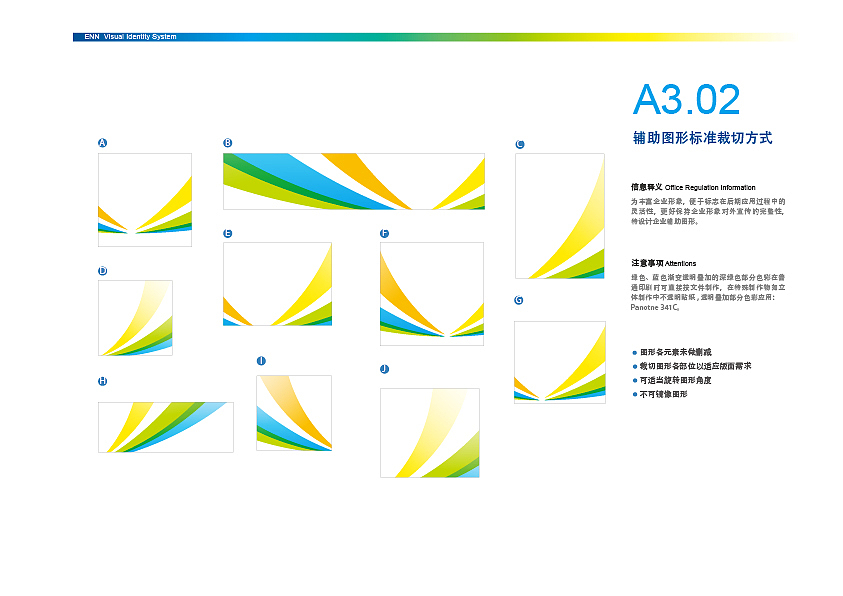Click the circled letter H label
Image resolution: width=843 pixels, height=596 pixels.
[x=103, y=381]
